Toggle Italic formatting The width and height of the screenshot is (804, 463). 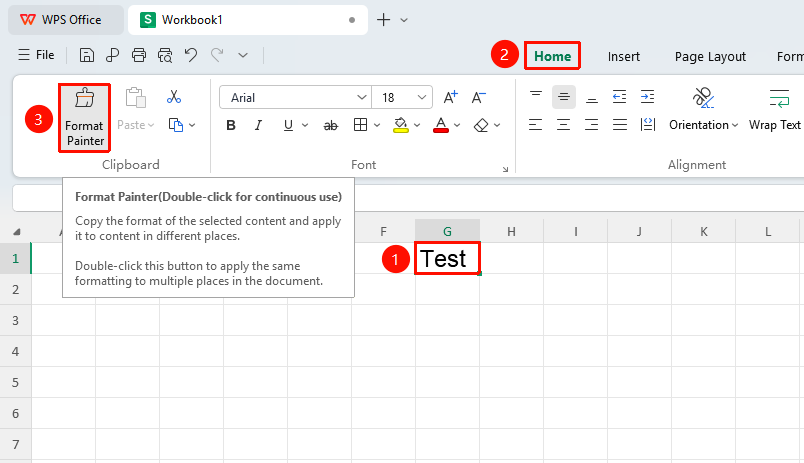258,125
